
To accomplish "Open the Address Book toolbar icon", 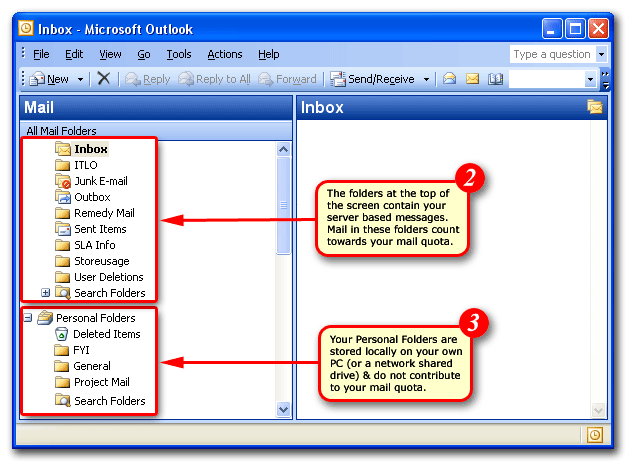I will point(495,79).
